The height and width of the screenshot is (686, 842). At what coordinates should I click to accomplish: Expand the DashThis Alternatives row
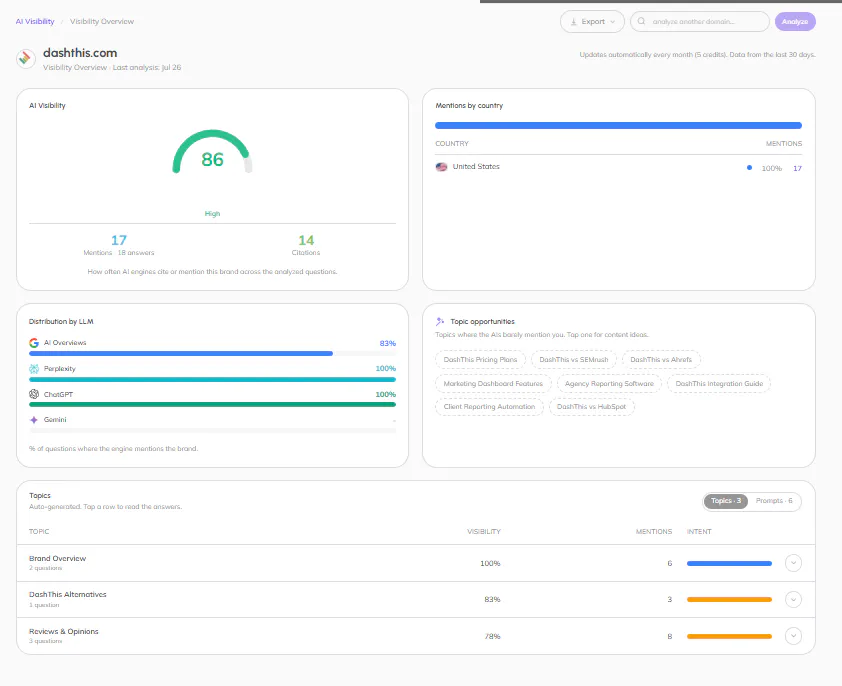[793, 600]
